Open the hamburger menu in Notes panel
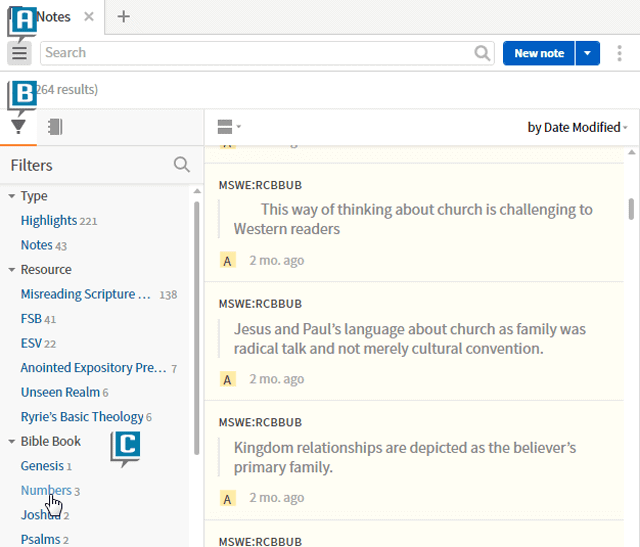 click(x=19, y=53)
